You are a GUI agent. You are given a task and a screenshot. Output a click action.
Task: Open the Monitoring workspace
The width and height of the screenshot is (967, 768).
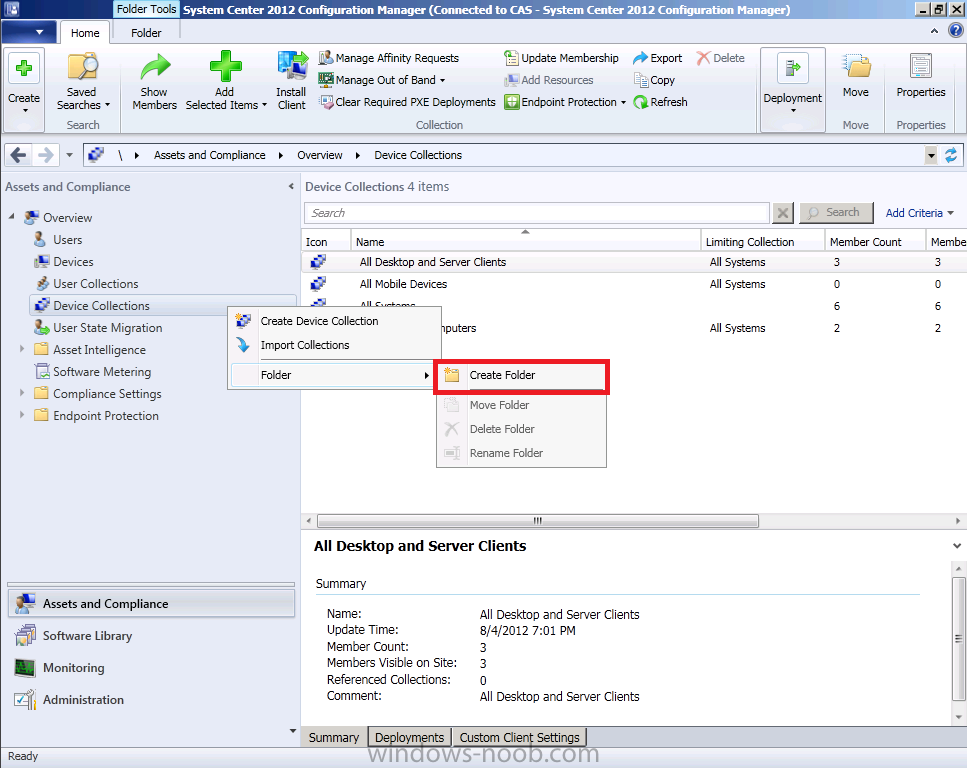point(151,667)
